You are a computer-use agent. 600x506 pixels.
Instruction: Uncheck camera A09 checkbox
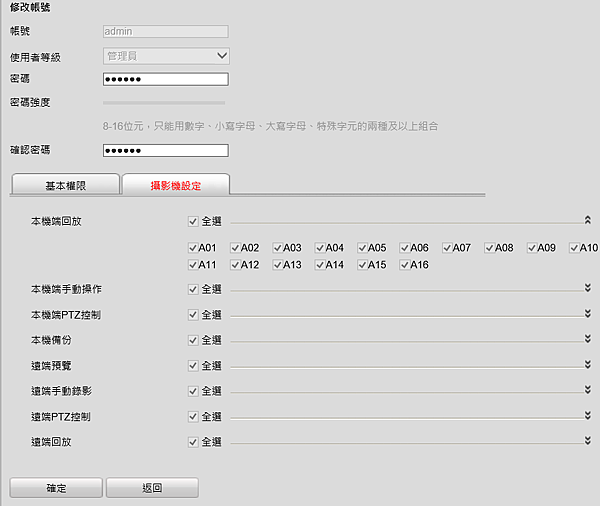[532, 248]
